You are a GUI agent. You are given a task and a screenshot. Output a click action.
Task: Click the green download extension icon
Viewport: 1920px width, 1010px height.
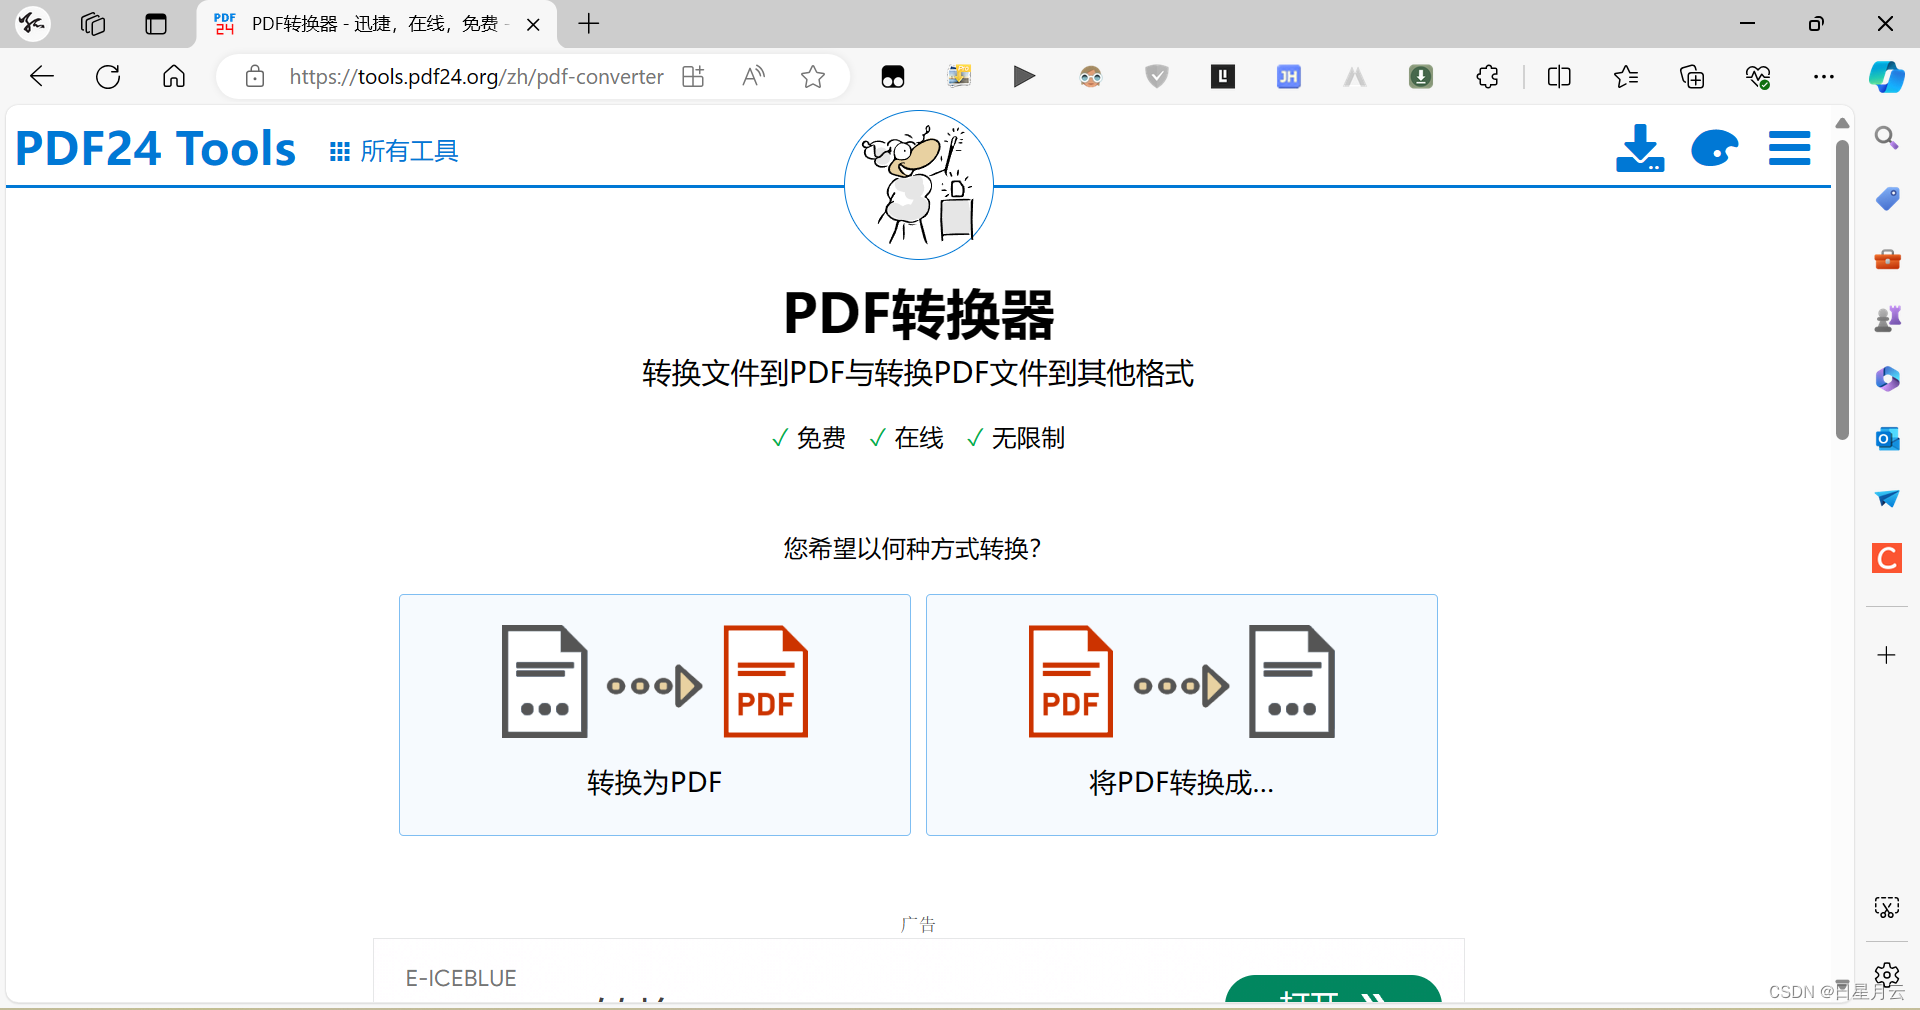[1421, 77]
